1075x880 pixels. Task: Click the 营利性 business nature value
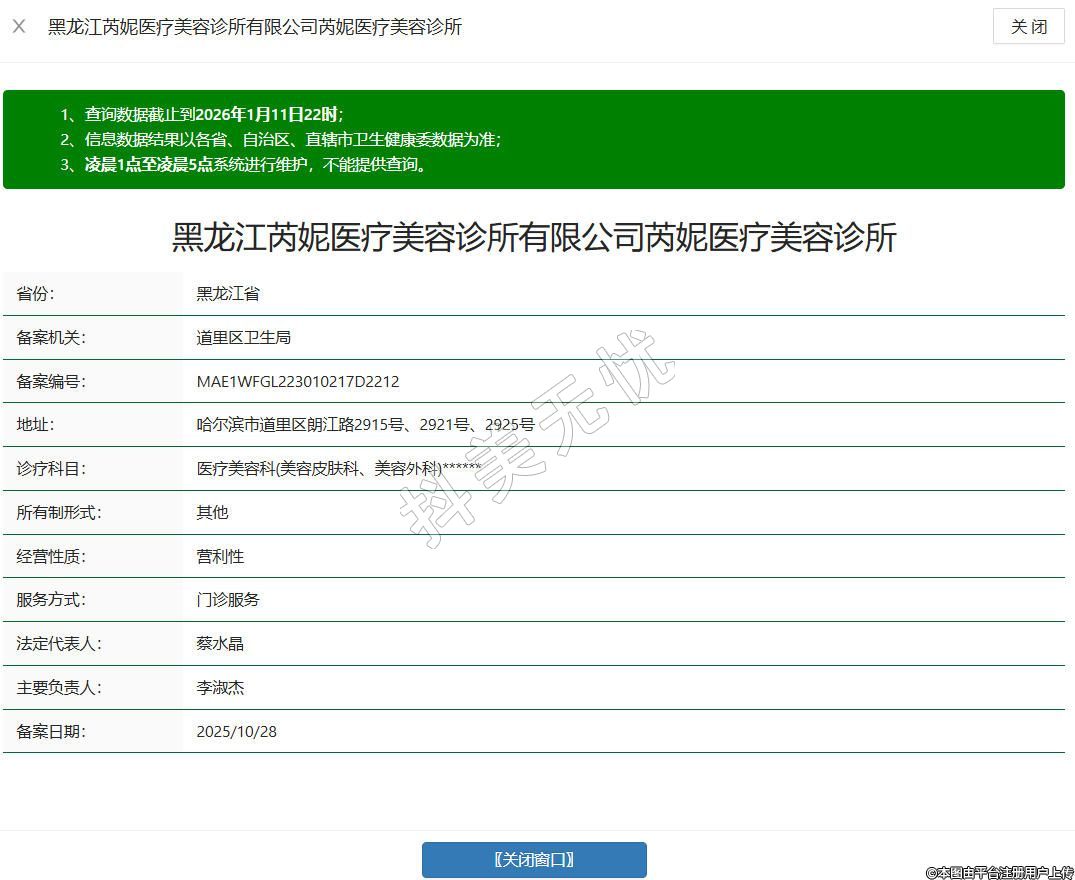pos(220,556)
